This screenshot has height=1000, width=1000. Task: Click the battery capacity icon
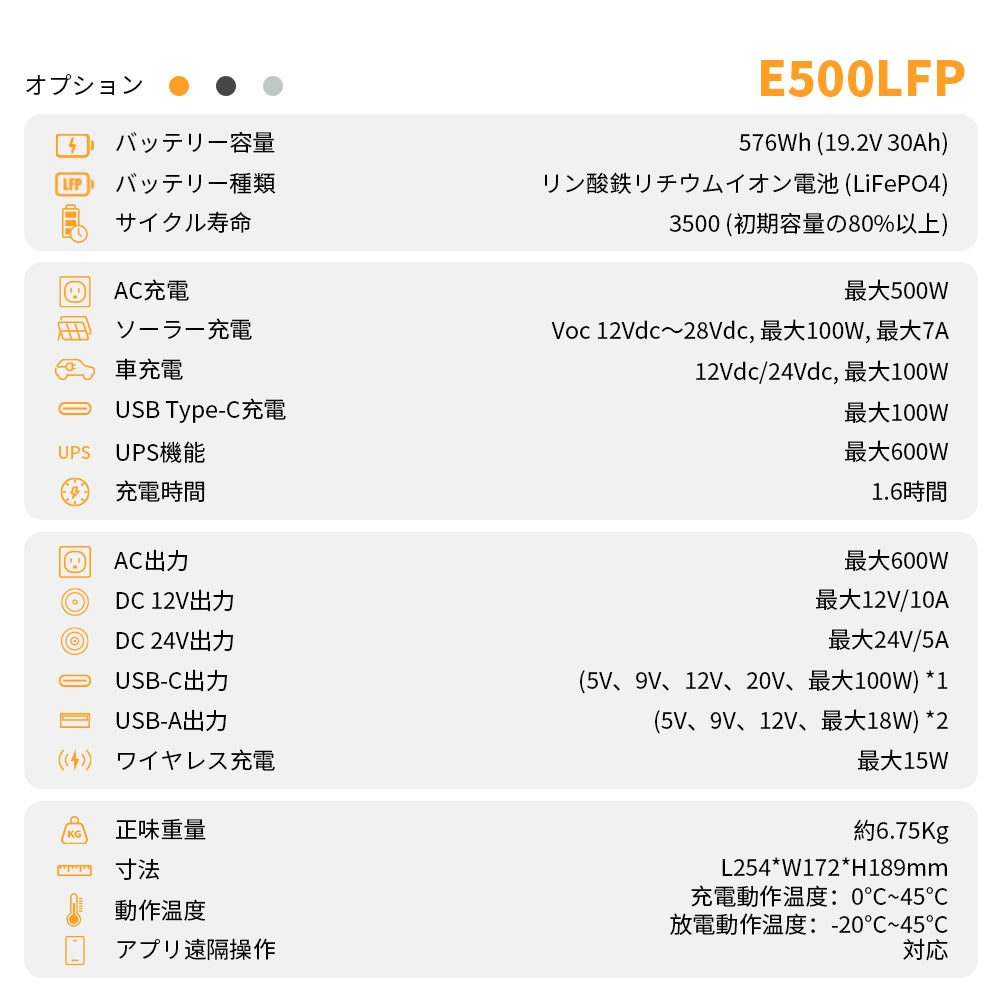pyautogui.click(x=75, y=144)
